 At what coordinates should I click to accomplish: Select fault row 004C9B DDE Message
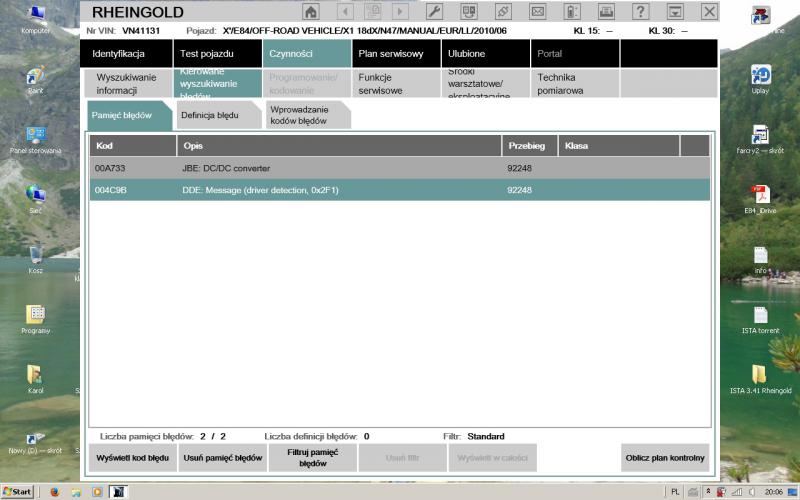click(x=400, y=190)
